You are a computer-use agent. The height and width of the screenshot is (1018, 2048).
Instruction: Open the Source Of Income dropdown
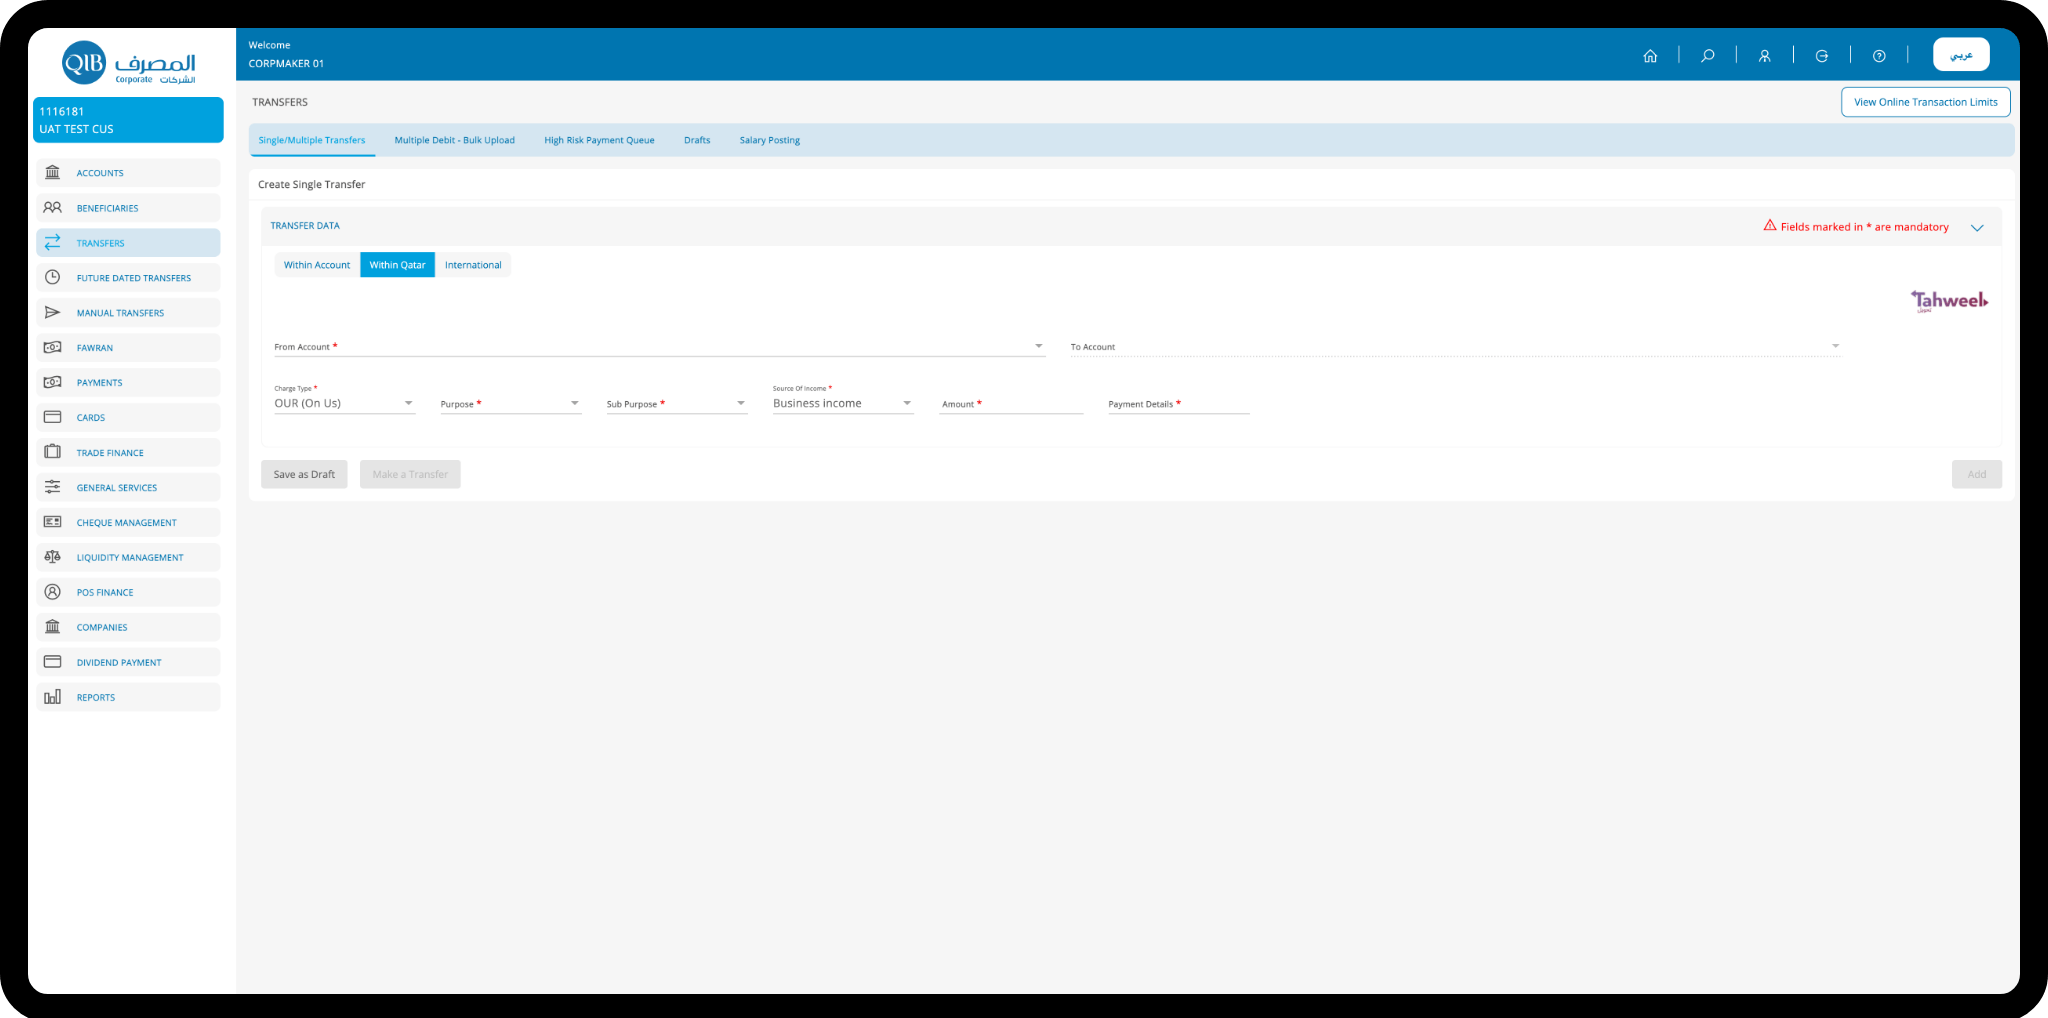pos(842,402)
